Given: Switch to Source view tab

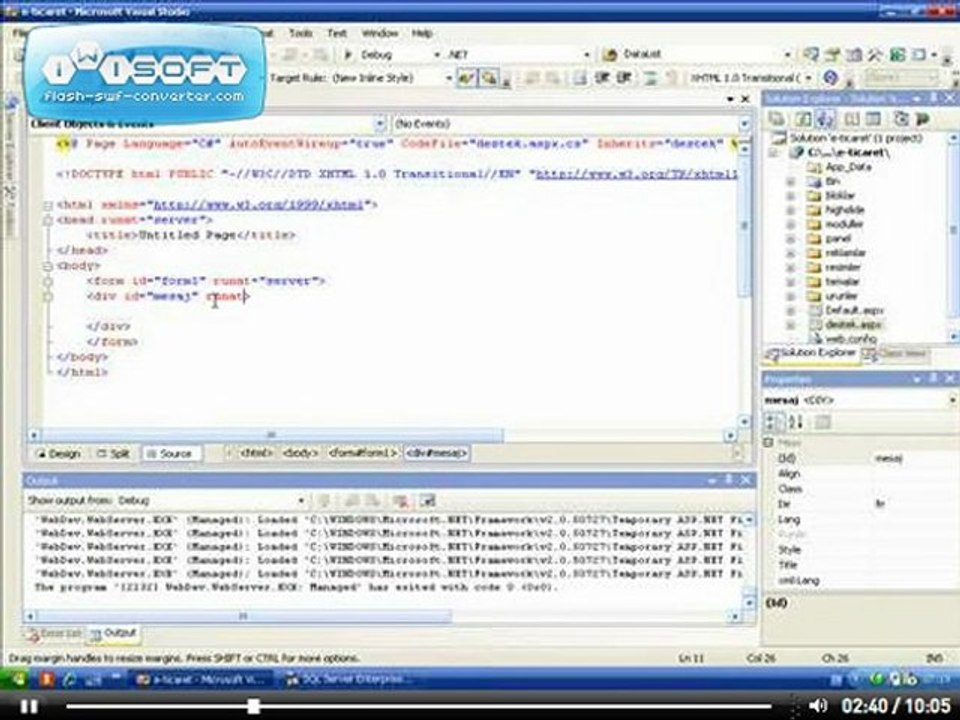Looking at the screenshot, I should tap(170, 454).
